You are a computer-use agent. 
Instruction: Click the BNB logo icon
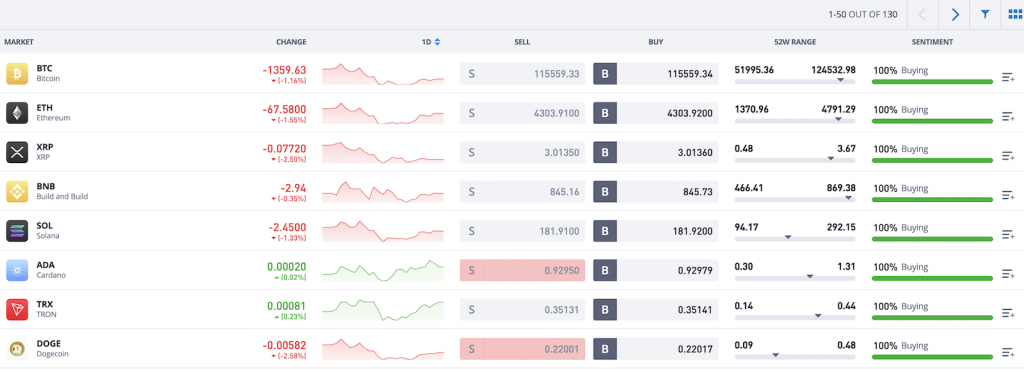pos(17,191)
